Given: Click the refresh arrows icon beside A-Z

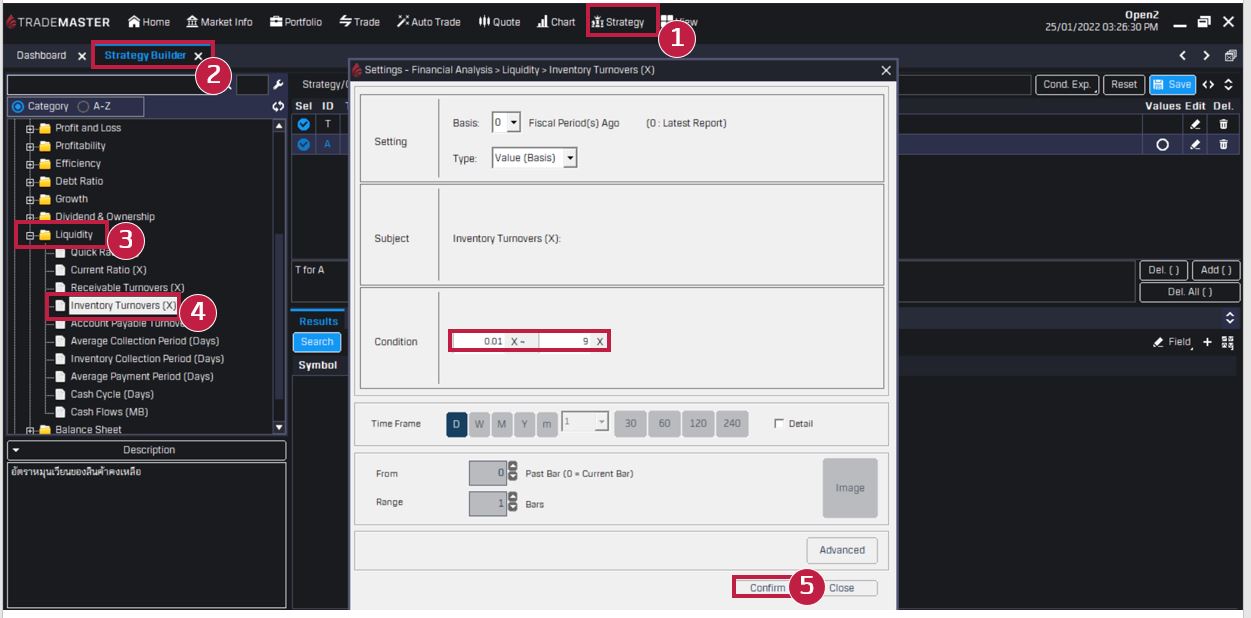Looking at the screenshot, I should (x=278, y=106).
